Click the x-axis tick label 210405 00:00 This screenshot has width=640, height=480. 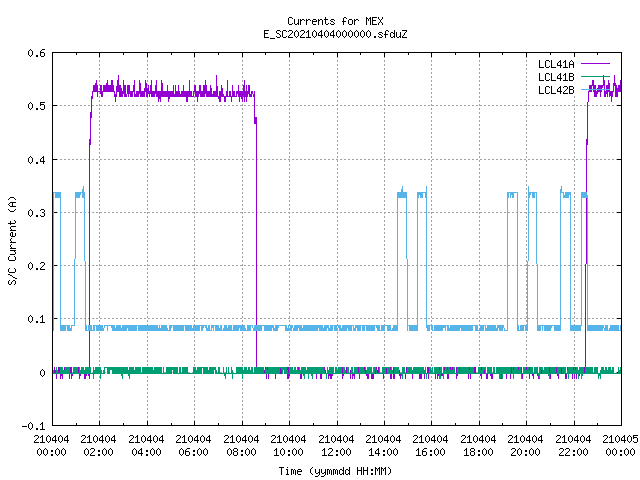coord(620,445)
